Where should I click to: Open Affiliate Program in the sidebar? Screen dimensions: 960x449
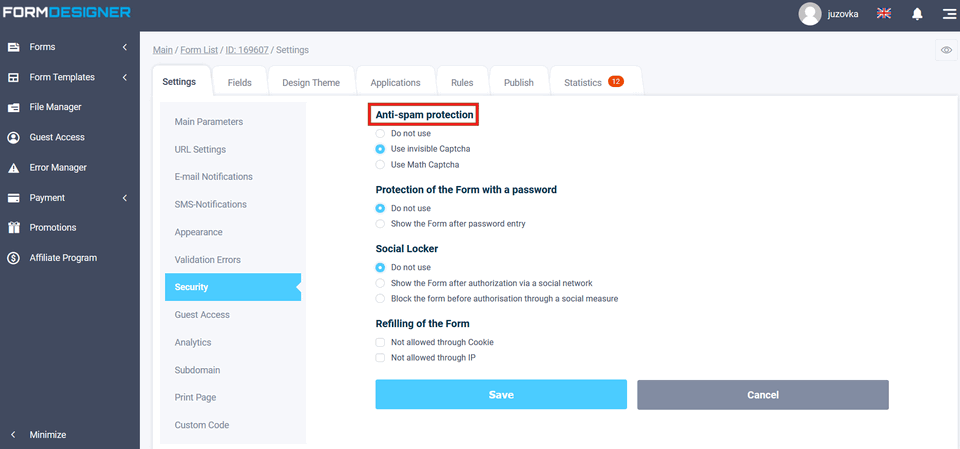62,257
